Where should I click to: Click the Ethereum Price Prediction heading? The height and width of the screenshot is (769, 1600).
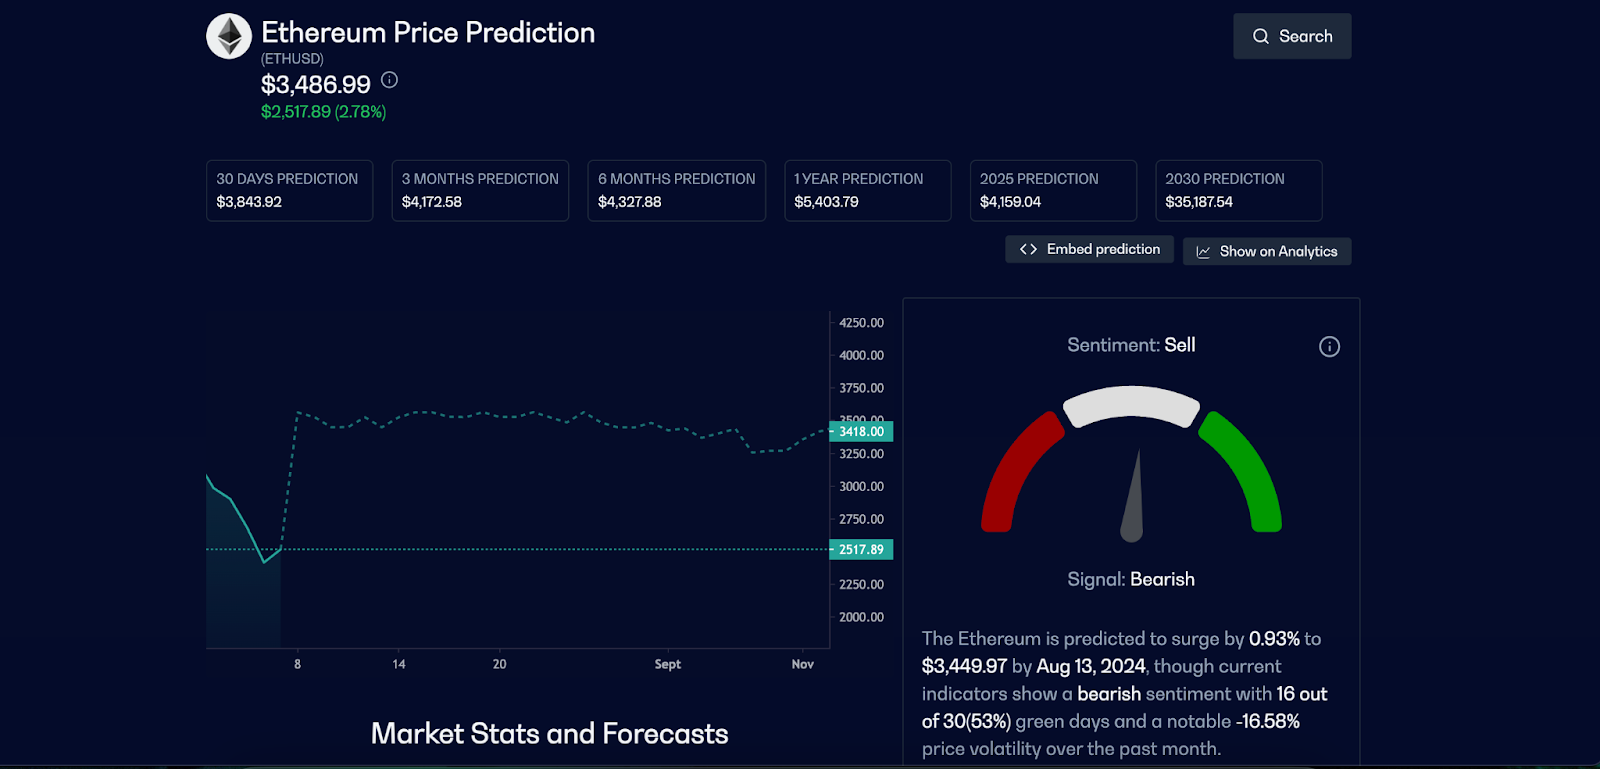pos(428,32)
